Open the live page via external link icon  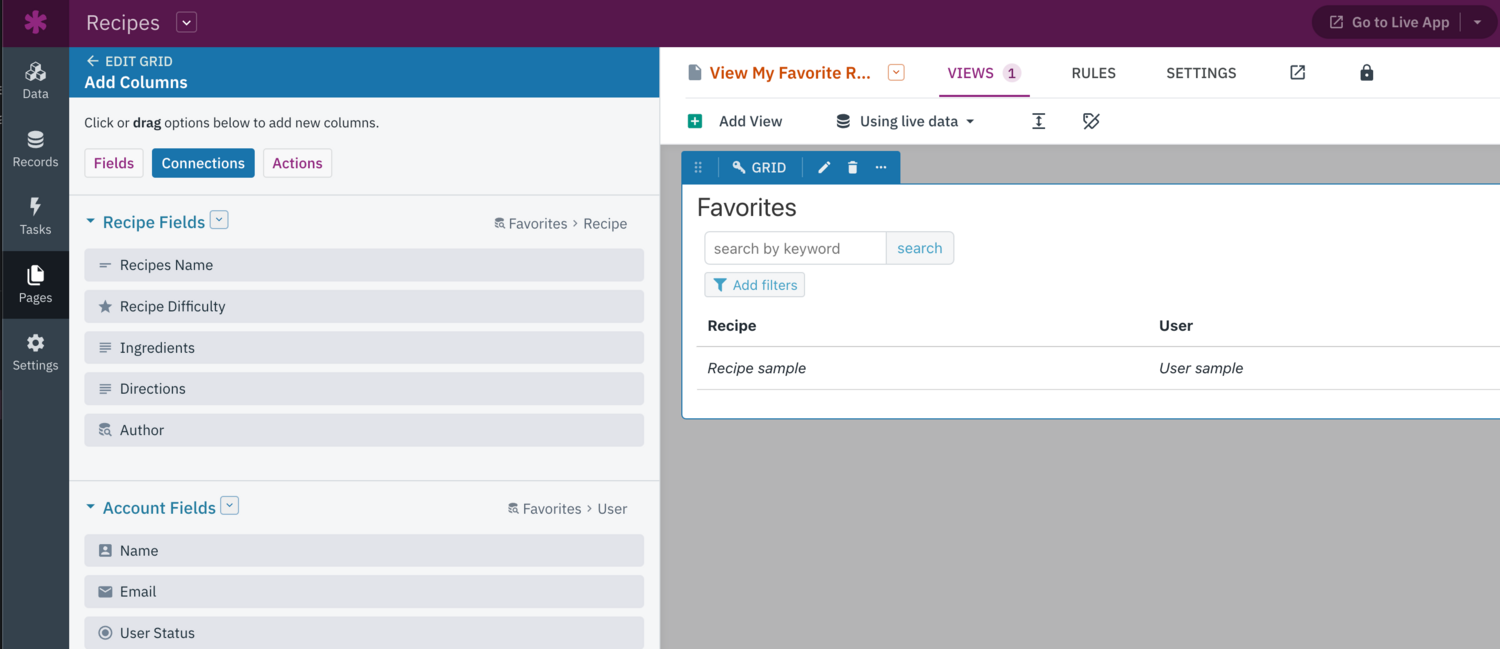(1297, 72)
